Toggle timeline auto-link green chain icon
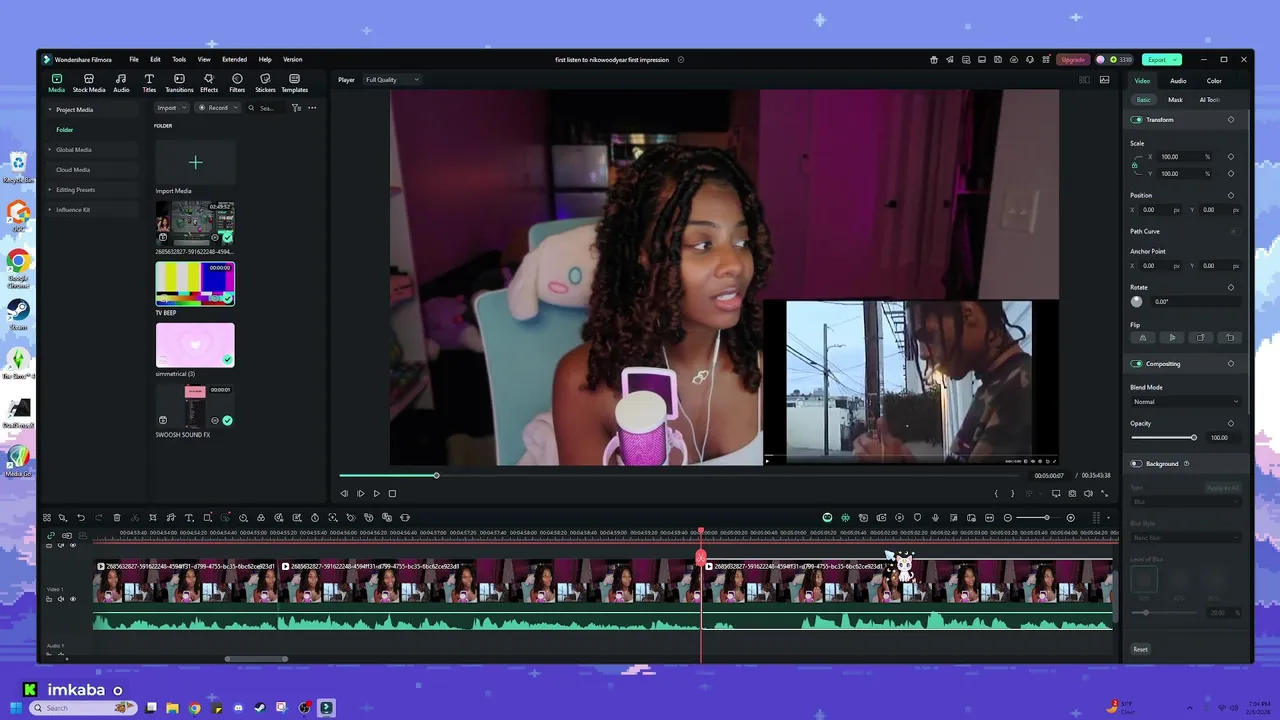Viewport: 1280px width, 720px height. [51, 535]
